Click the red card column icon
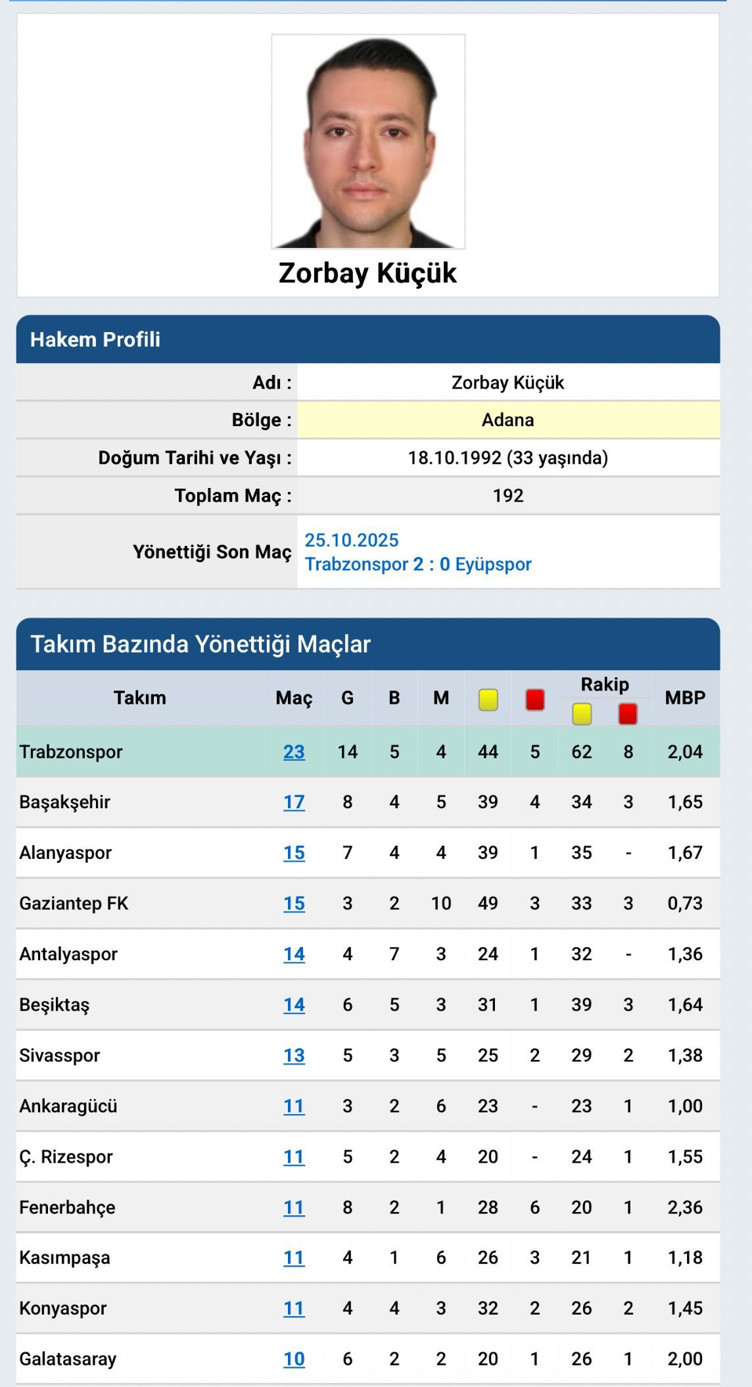The image size is (752, 1387). pyautogui.click(x=535, y=700)
